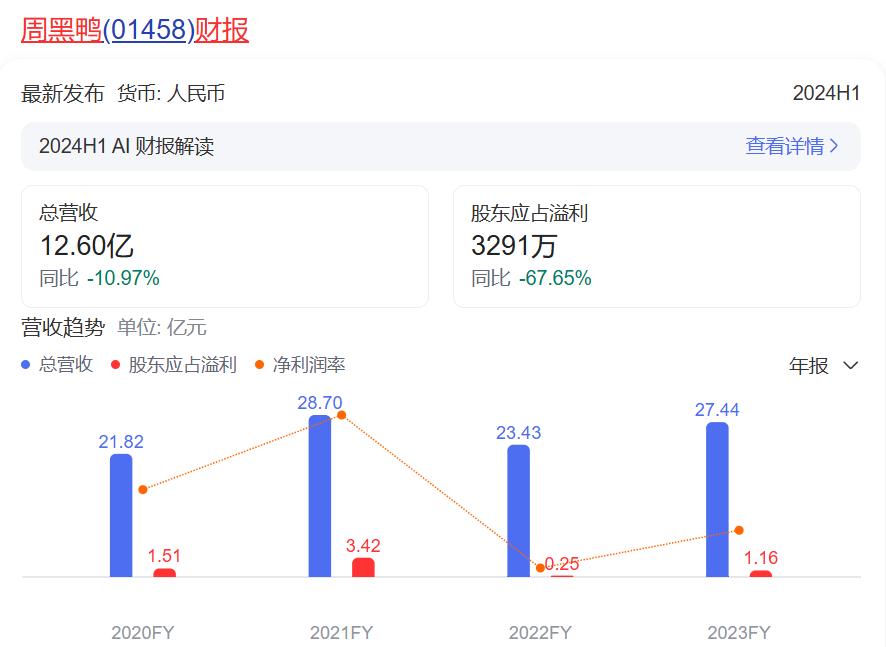Click the 2021FY red profit bar 3.42

coord(363,568)
